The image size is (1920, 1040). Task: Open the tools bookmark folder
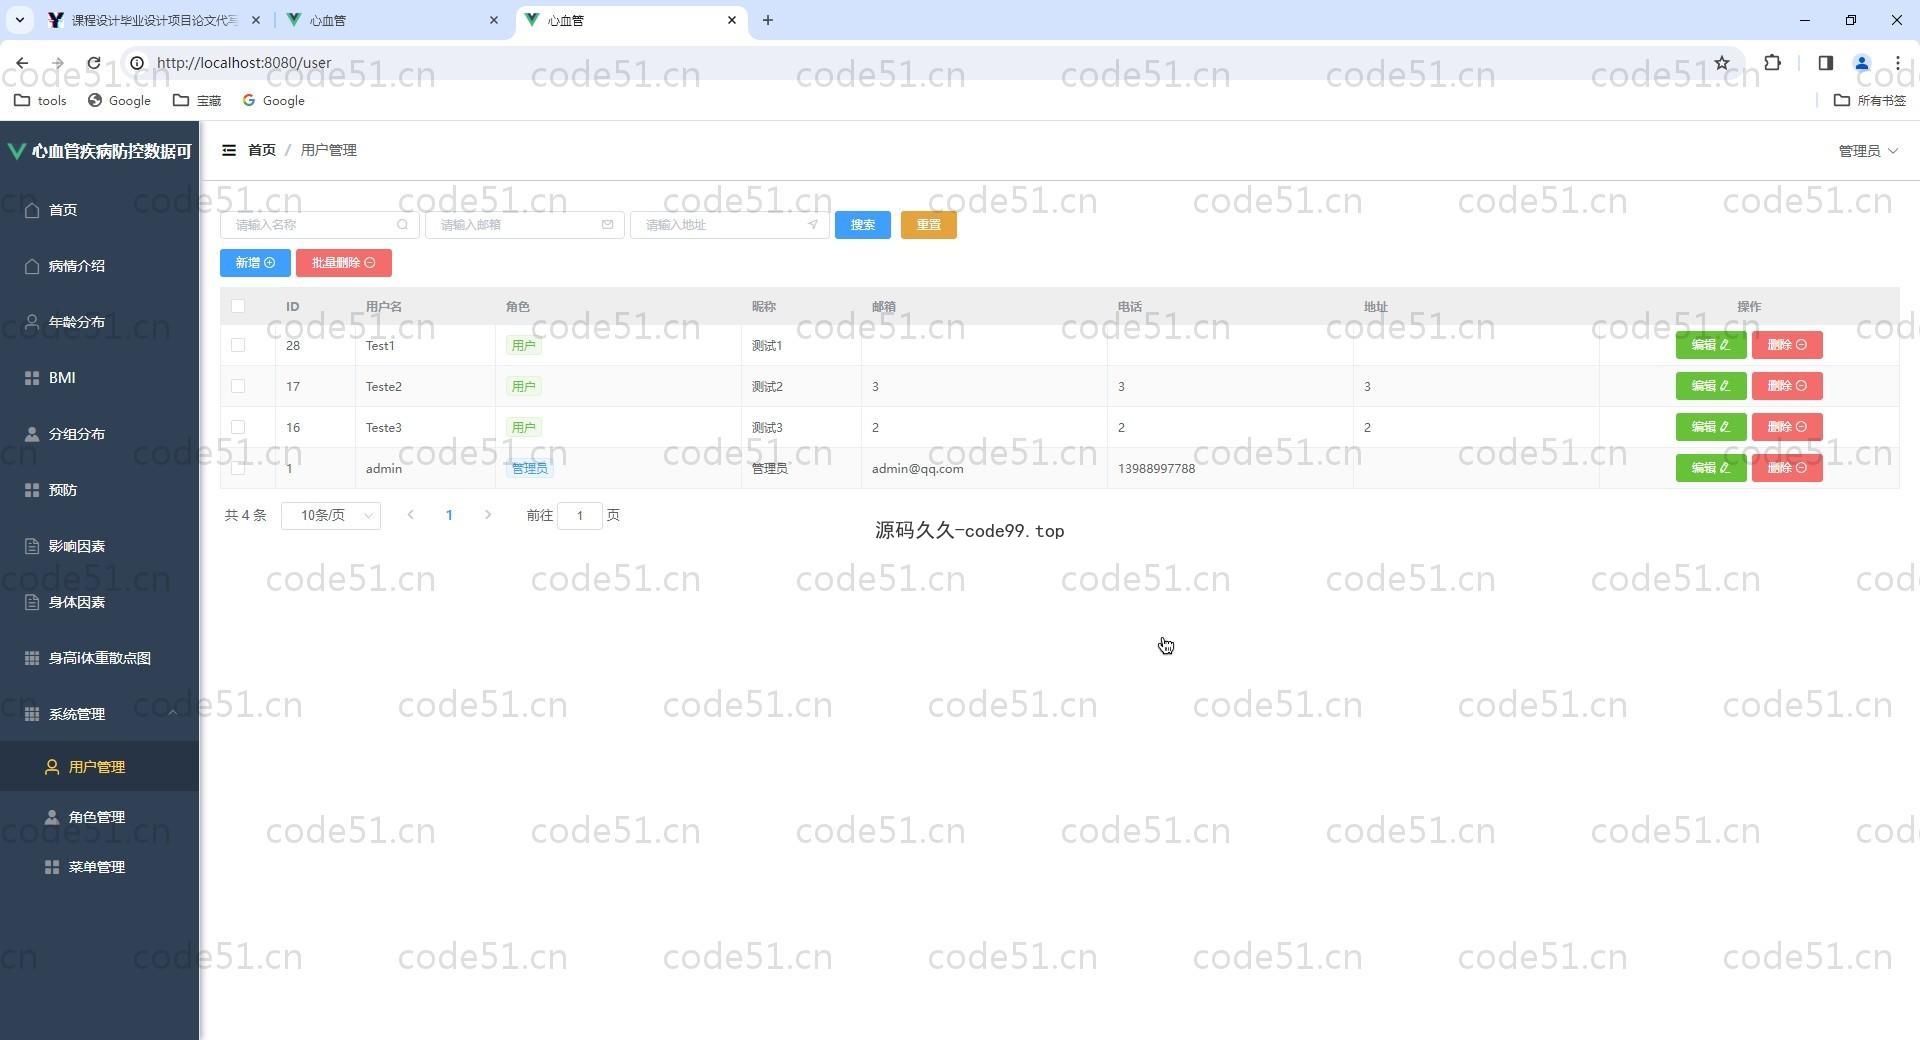[x=40, y=100]
